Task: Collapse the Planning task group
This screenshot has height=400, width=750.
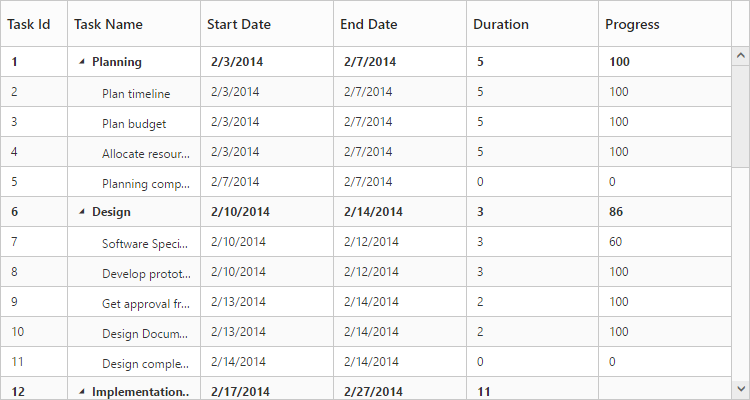Action: tap(82, 62)
